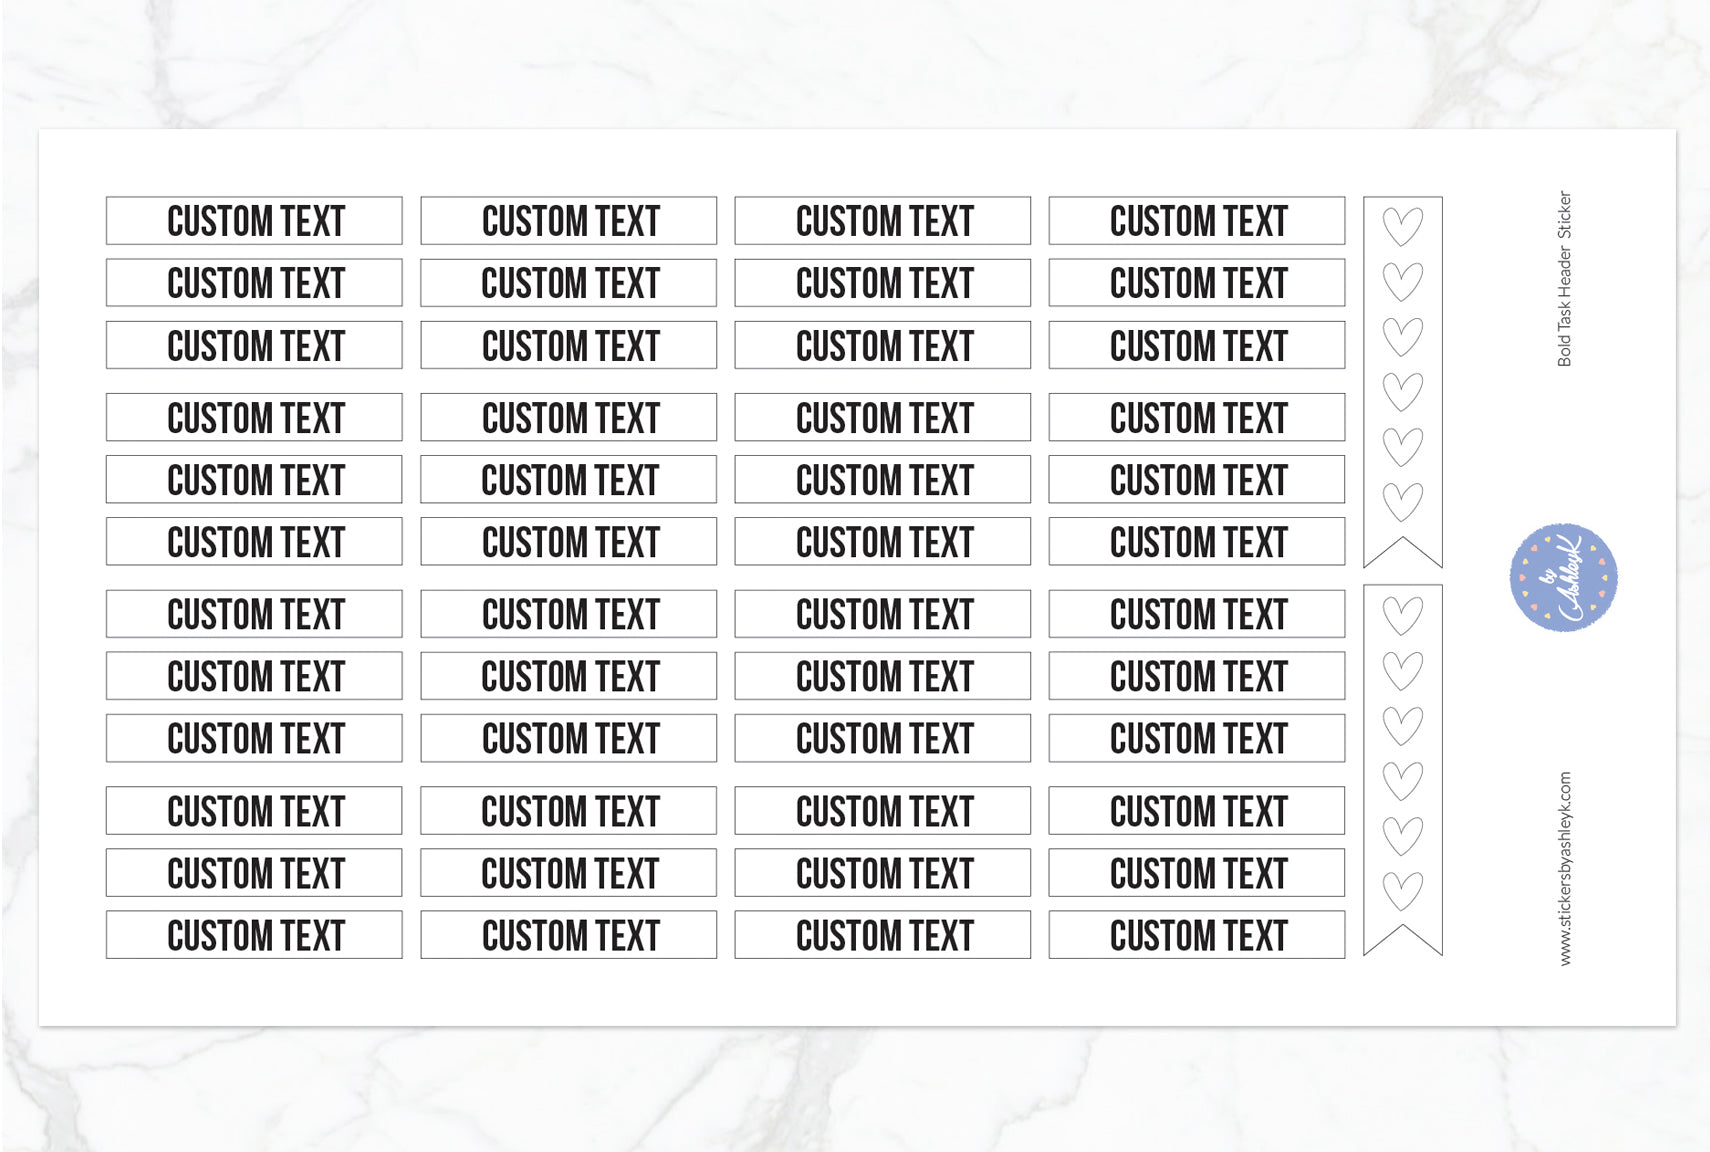Image resolution: width=1710 pixels, height=1152 pixels.
Task: Click the bottommost heart on the upper flag
Action: [1402, 502]
